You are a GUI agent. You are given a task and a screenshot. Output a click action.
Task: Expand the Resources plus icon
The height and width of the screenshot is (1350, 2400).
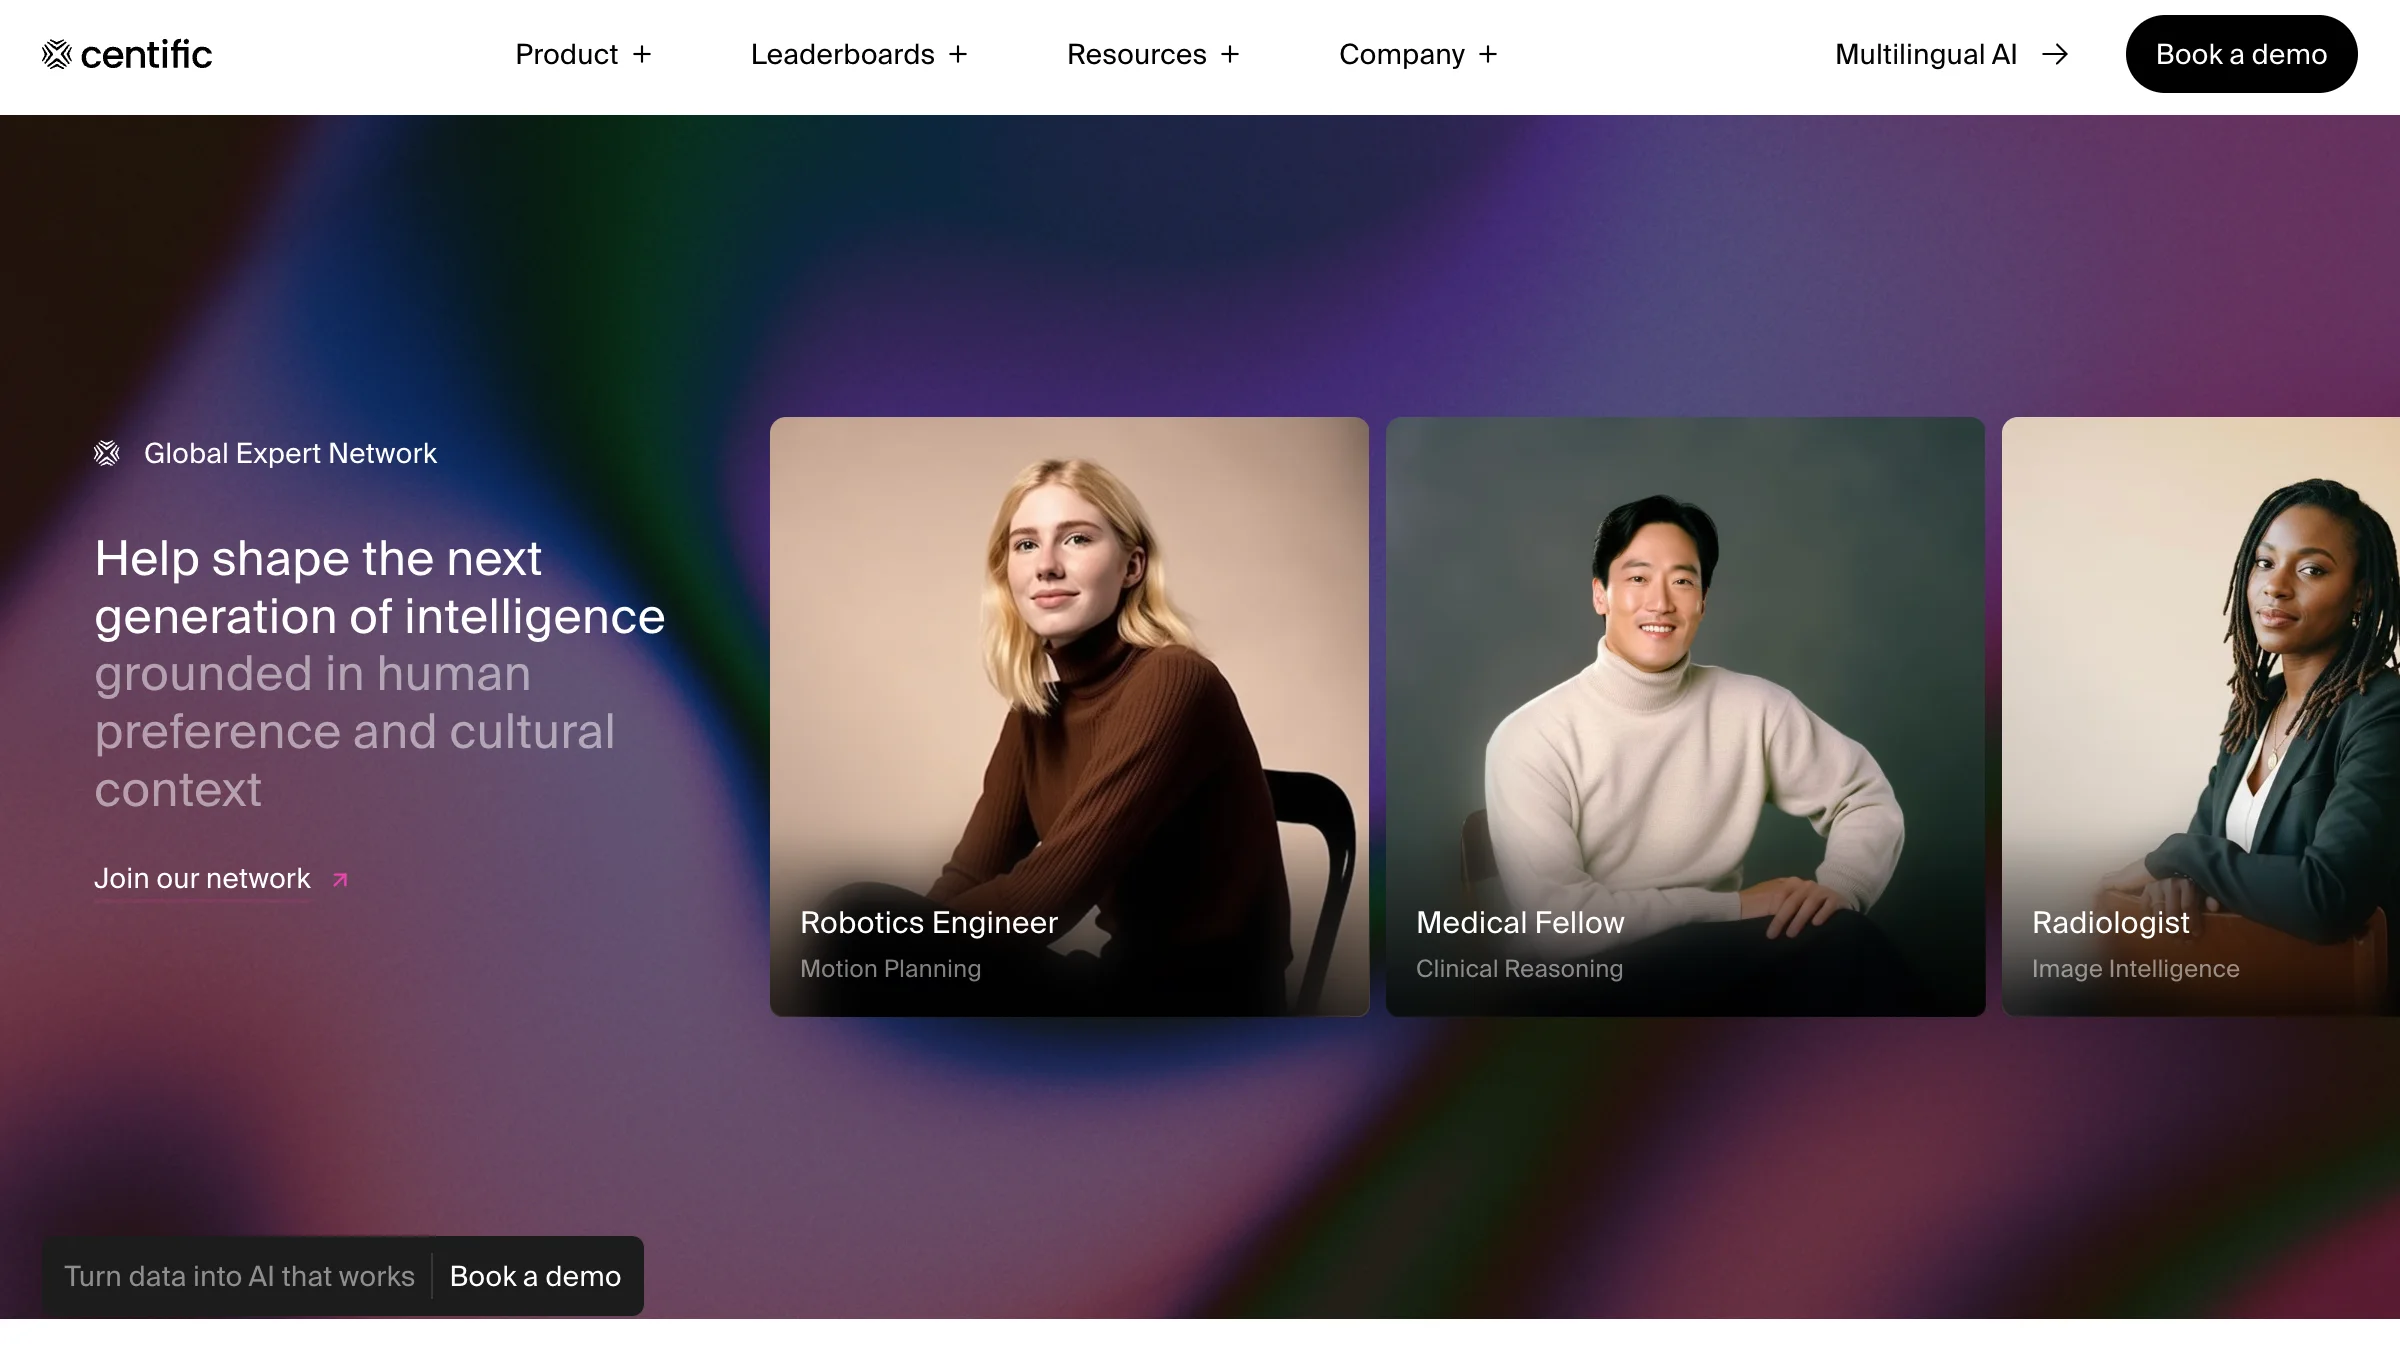[x=1230, y=54]
